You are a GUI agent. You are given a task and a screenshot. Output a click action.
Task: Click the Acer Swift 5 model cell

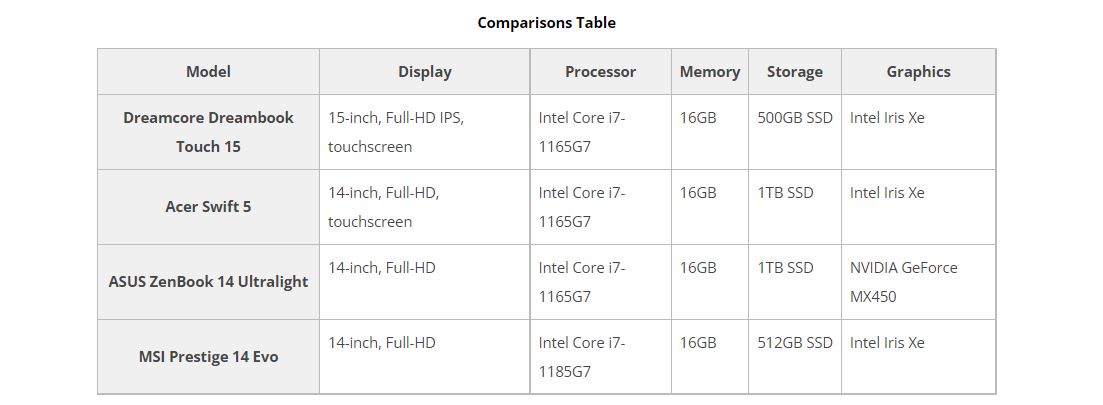click(x=208, y=207)
